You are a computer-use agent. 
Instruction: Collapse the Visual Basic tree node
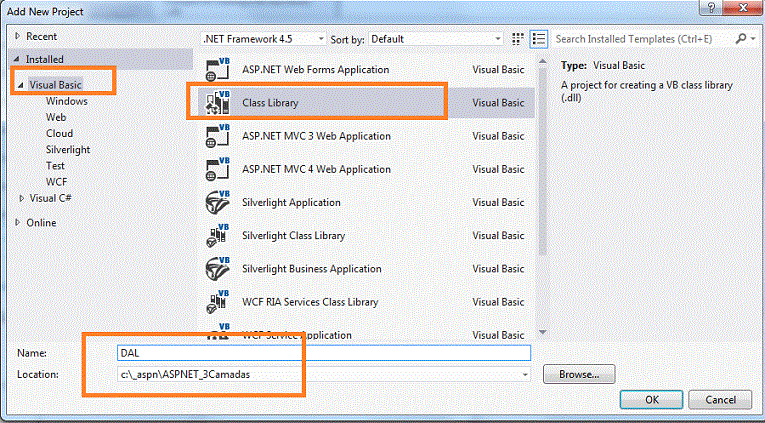click(21, 85)
